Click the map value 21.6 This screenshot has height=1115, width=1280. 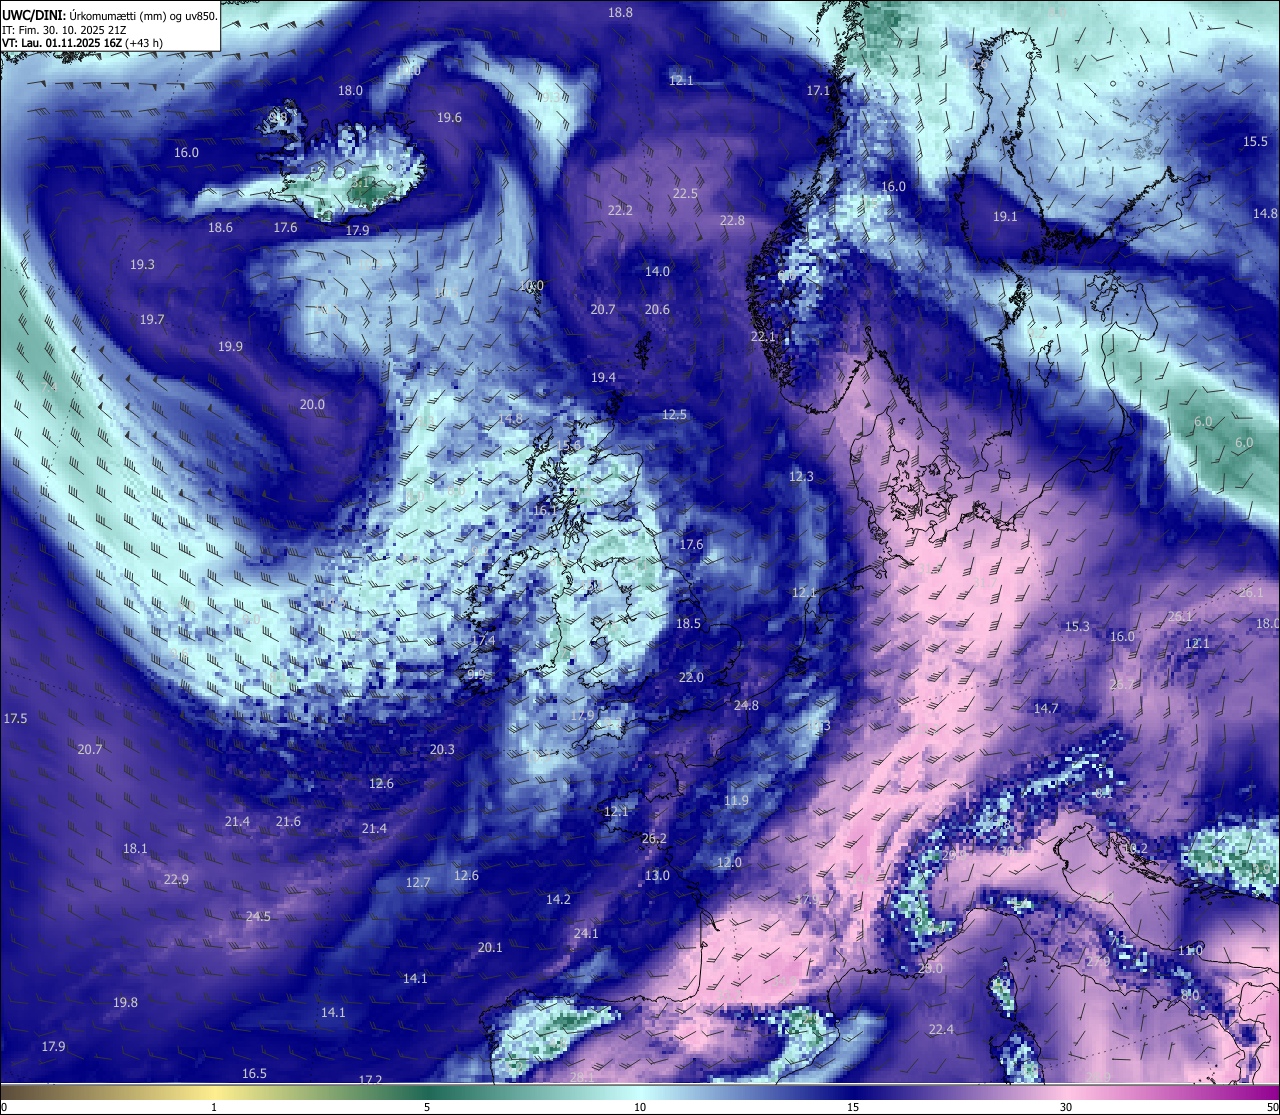point(288,821)
